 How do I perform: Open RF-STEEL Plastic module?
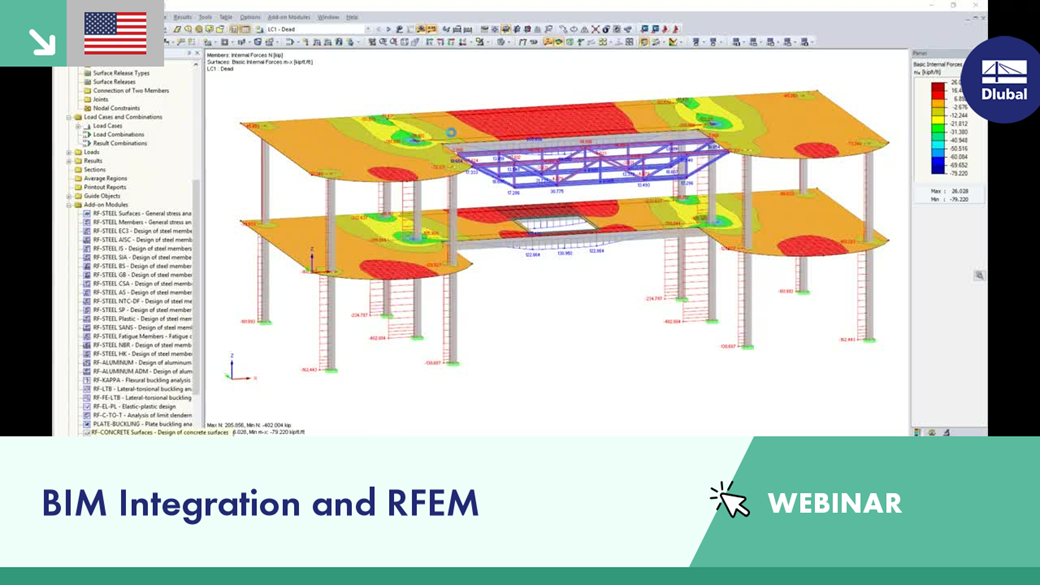pos(142,318)
